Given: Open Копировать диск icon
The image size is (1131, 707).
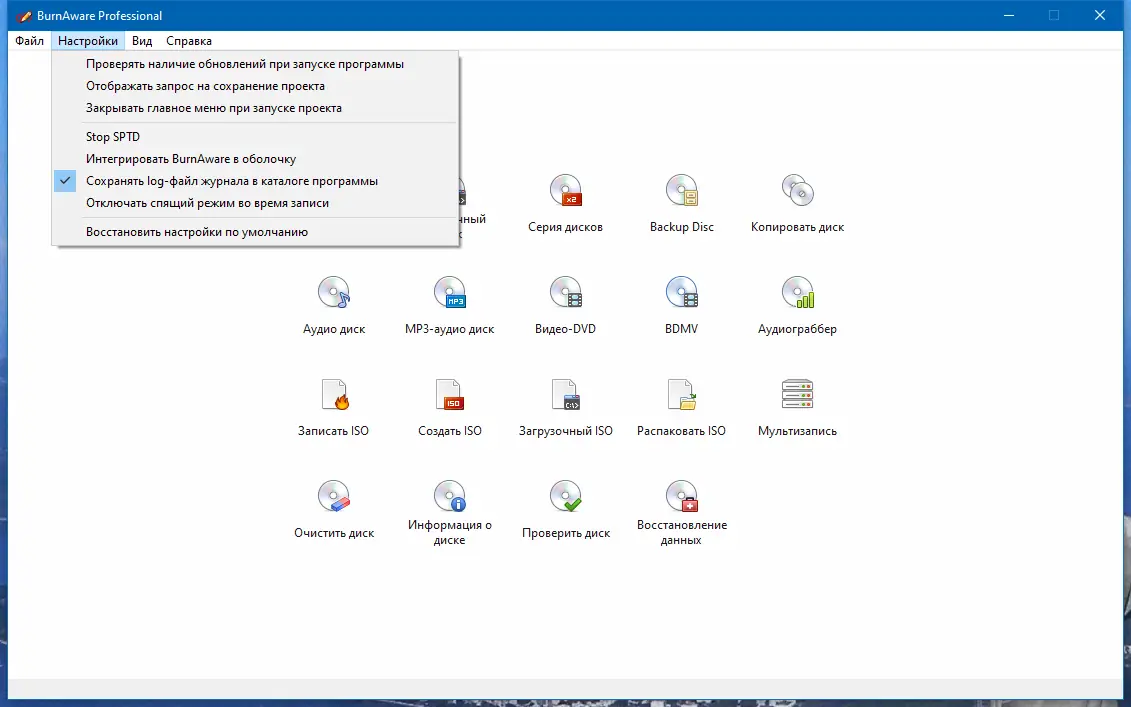Looking at the screenshot, I should [798, 190].
